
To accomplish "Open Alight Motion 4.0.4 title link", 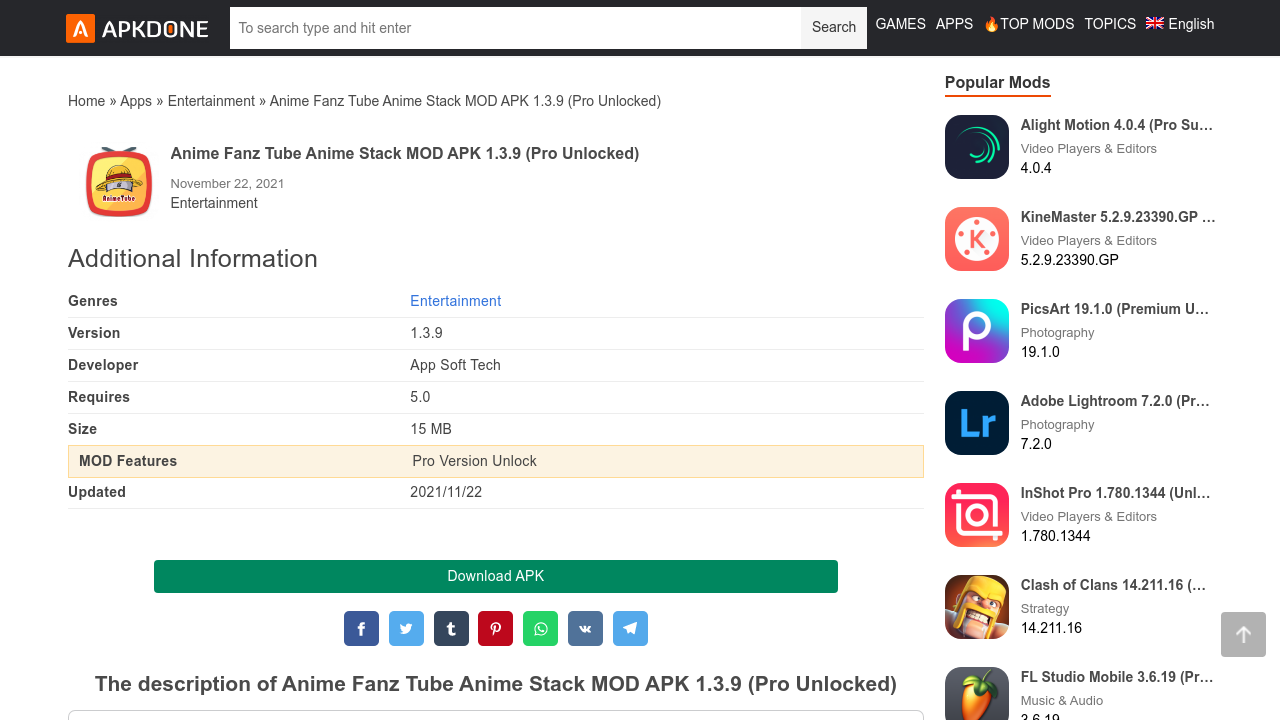I will point(1117,125).
